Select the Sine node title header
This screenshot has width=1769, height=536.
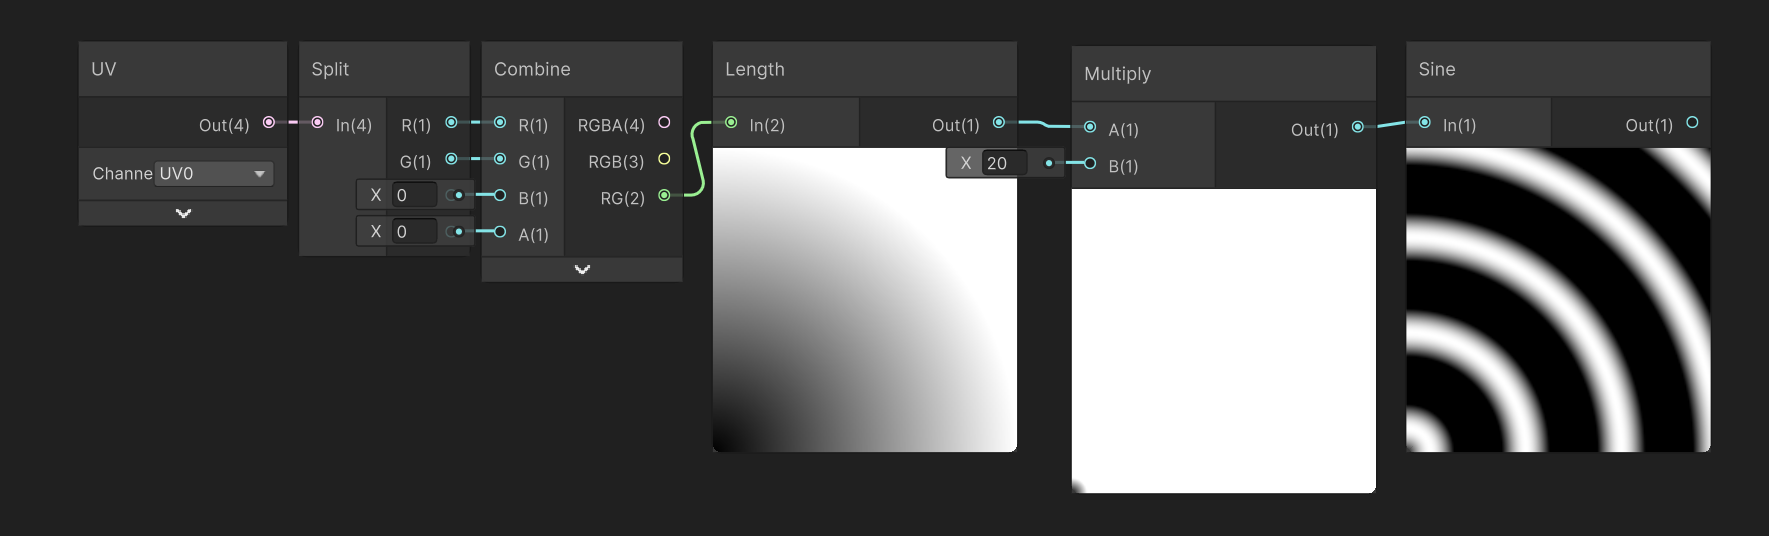click(x=1558, y=69)
